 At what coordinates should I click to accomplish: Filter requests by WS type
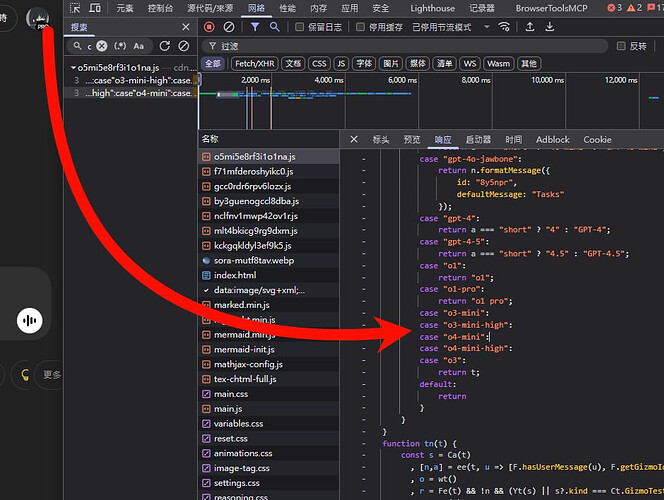[x=470, y=64]
